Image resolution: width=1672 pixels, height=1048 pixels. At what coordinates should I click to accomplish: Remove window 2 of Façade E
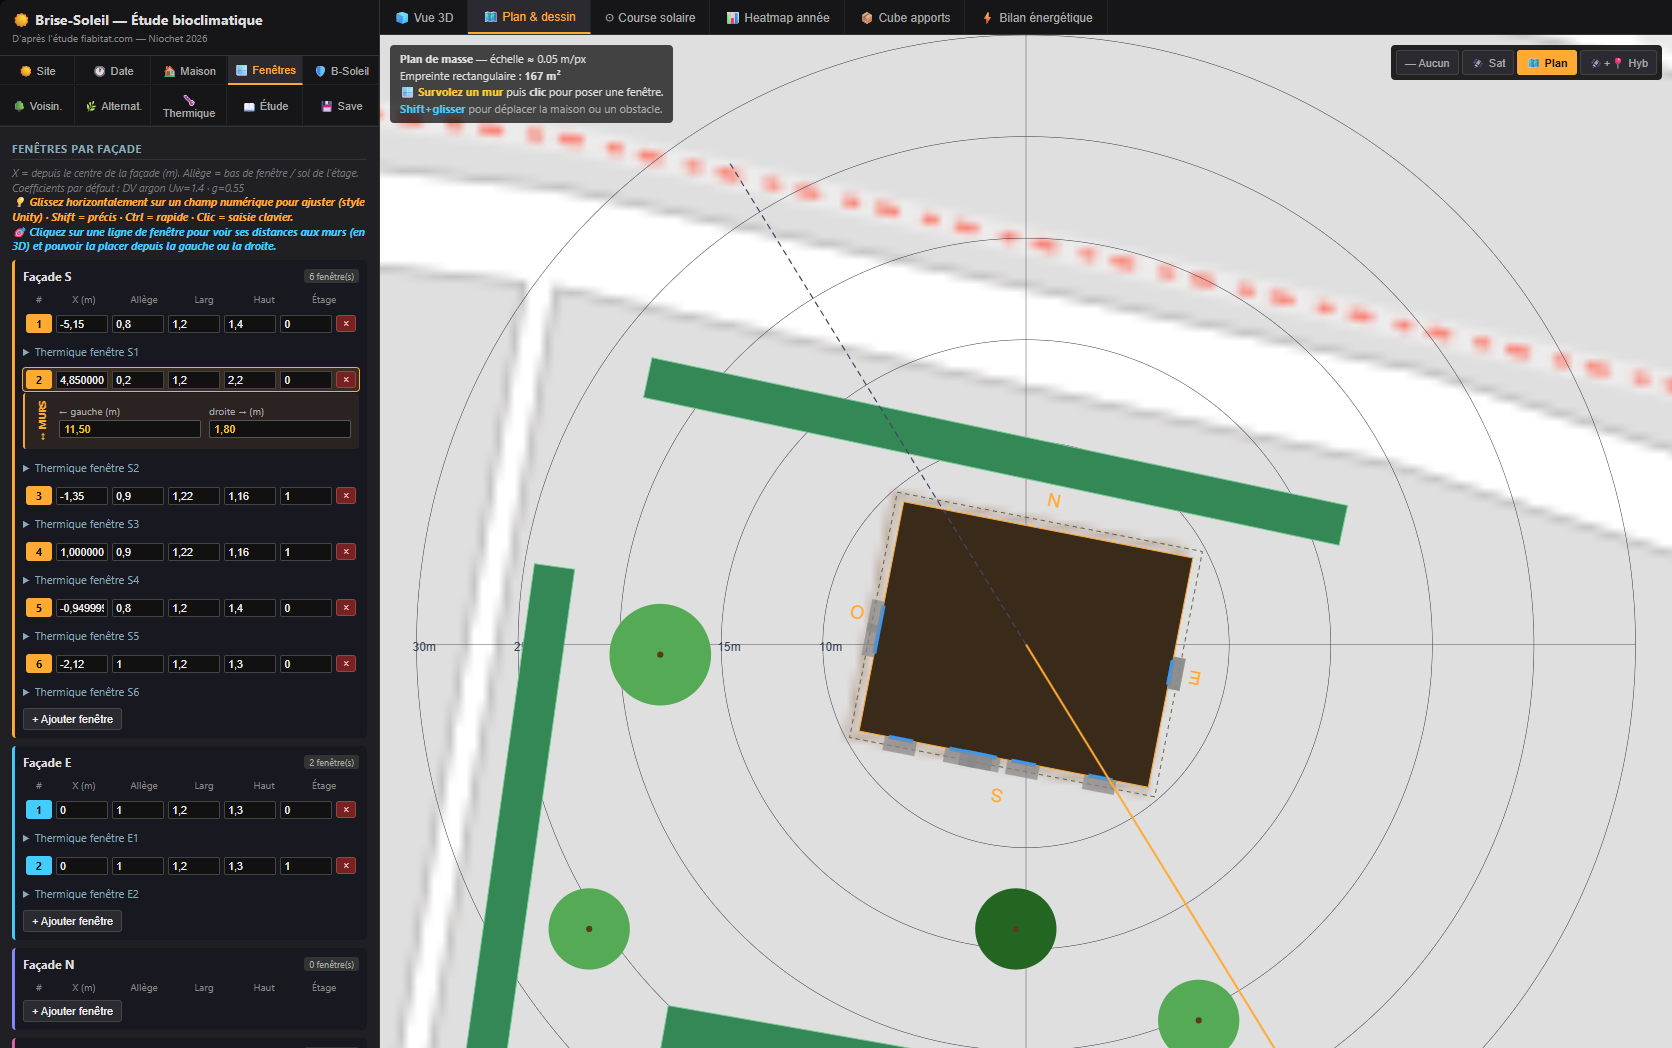point(346,866)
